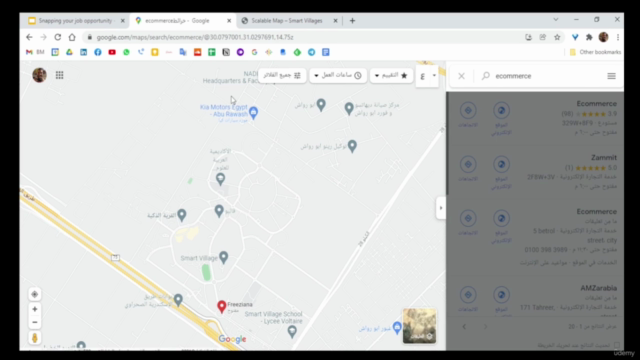Screen dimensions: 640x360
Task: Clear the ecommerce search text
Action: point(461,76)
